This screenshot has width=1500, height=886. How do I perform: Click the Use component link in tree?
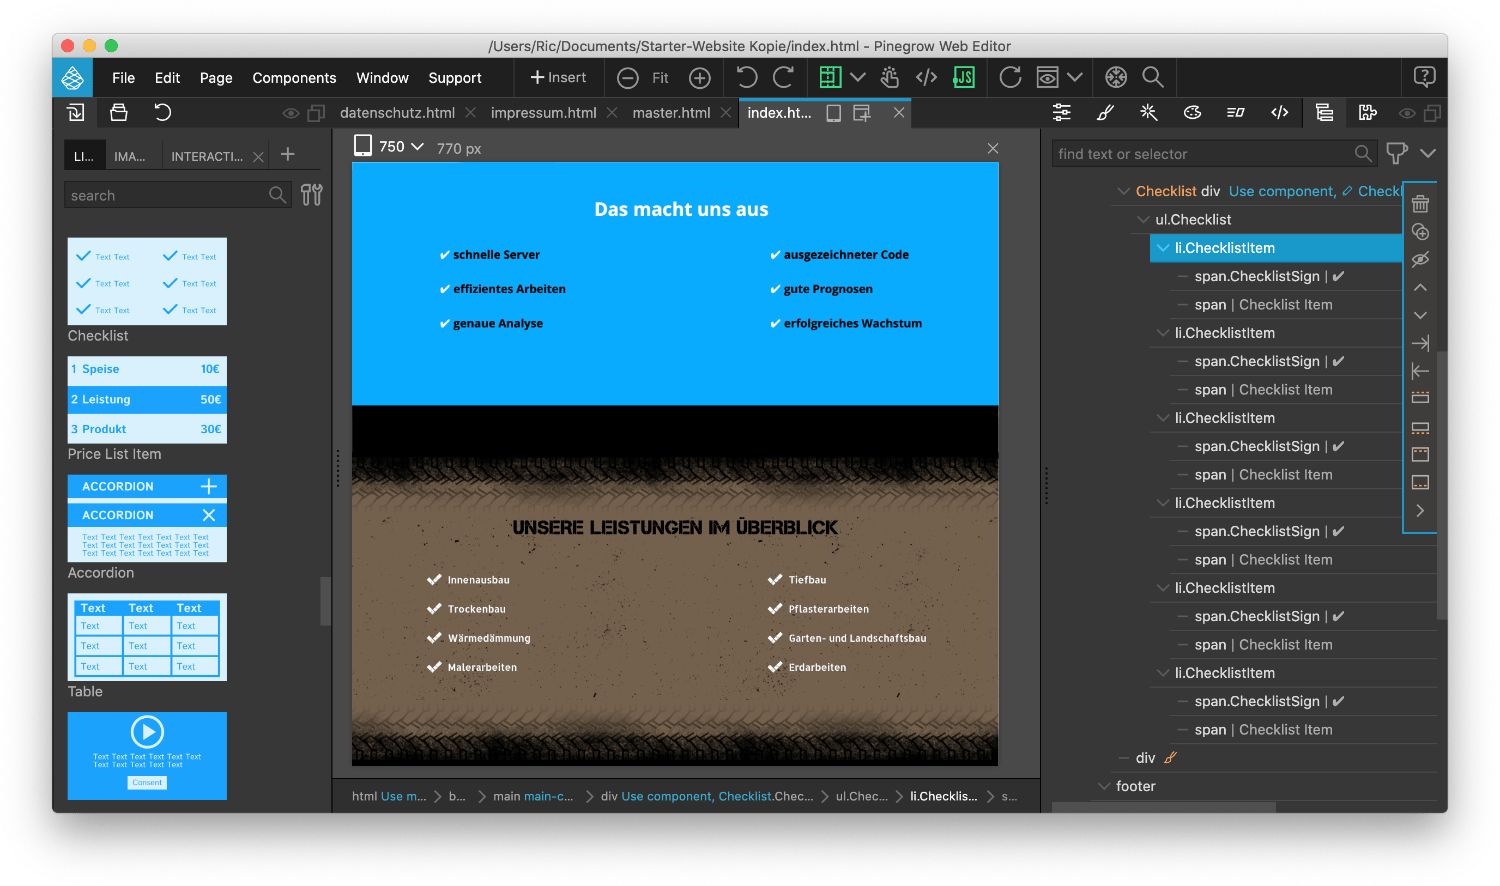point(1282,191)
